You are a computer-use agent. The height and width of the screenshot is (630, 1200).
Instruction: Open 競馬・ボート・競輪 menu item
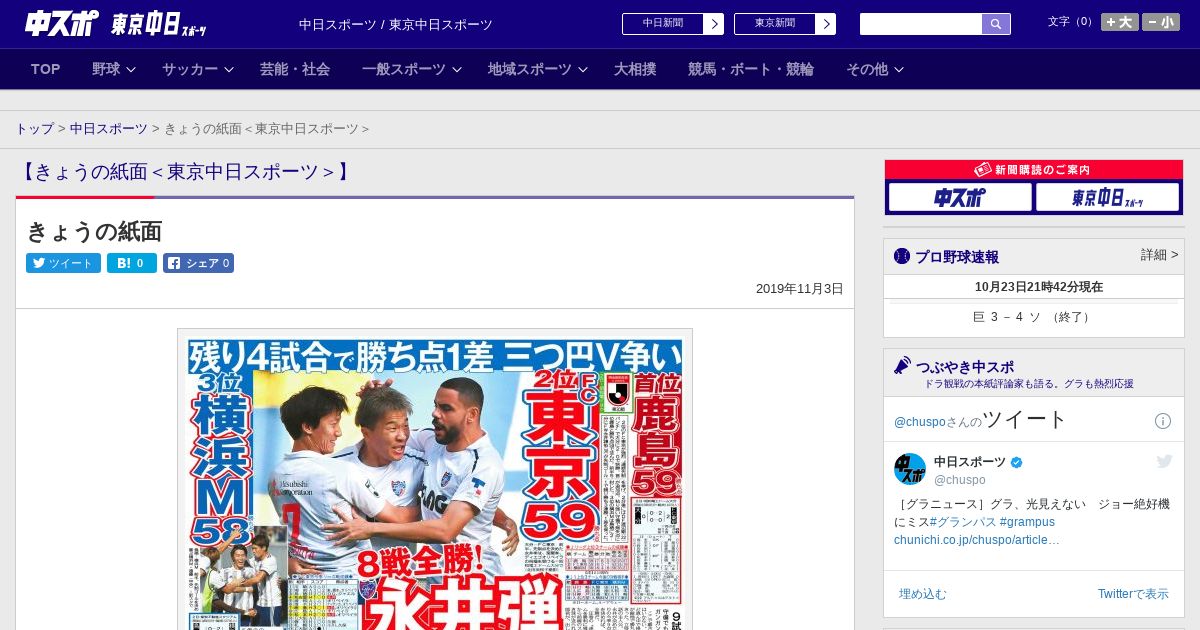click(x=751, y=69)
